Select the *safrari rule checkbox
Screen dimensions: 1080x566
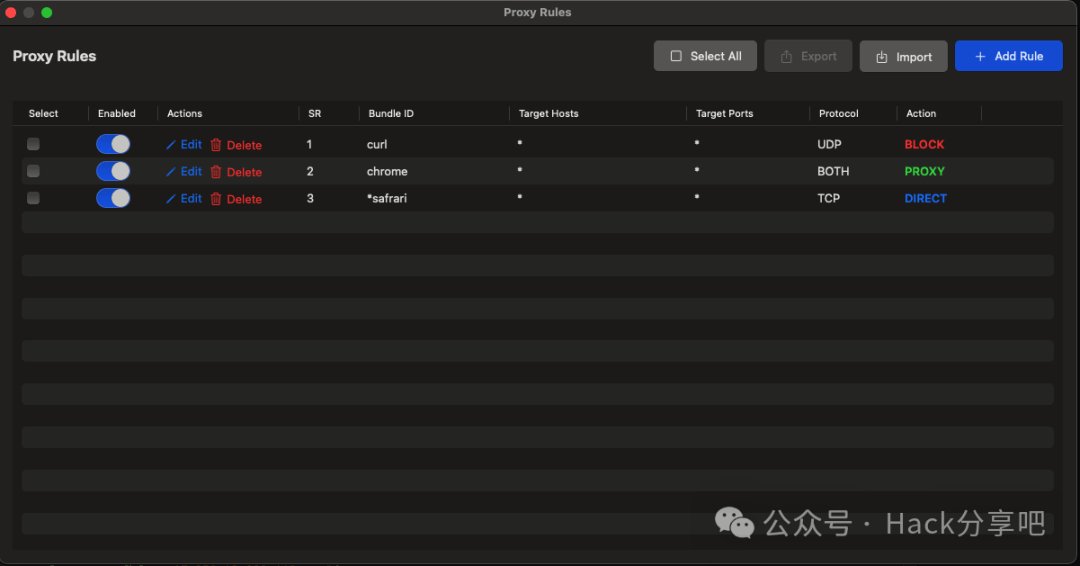pyautogui.click(x=33, y=198)
